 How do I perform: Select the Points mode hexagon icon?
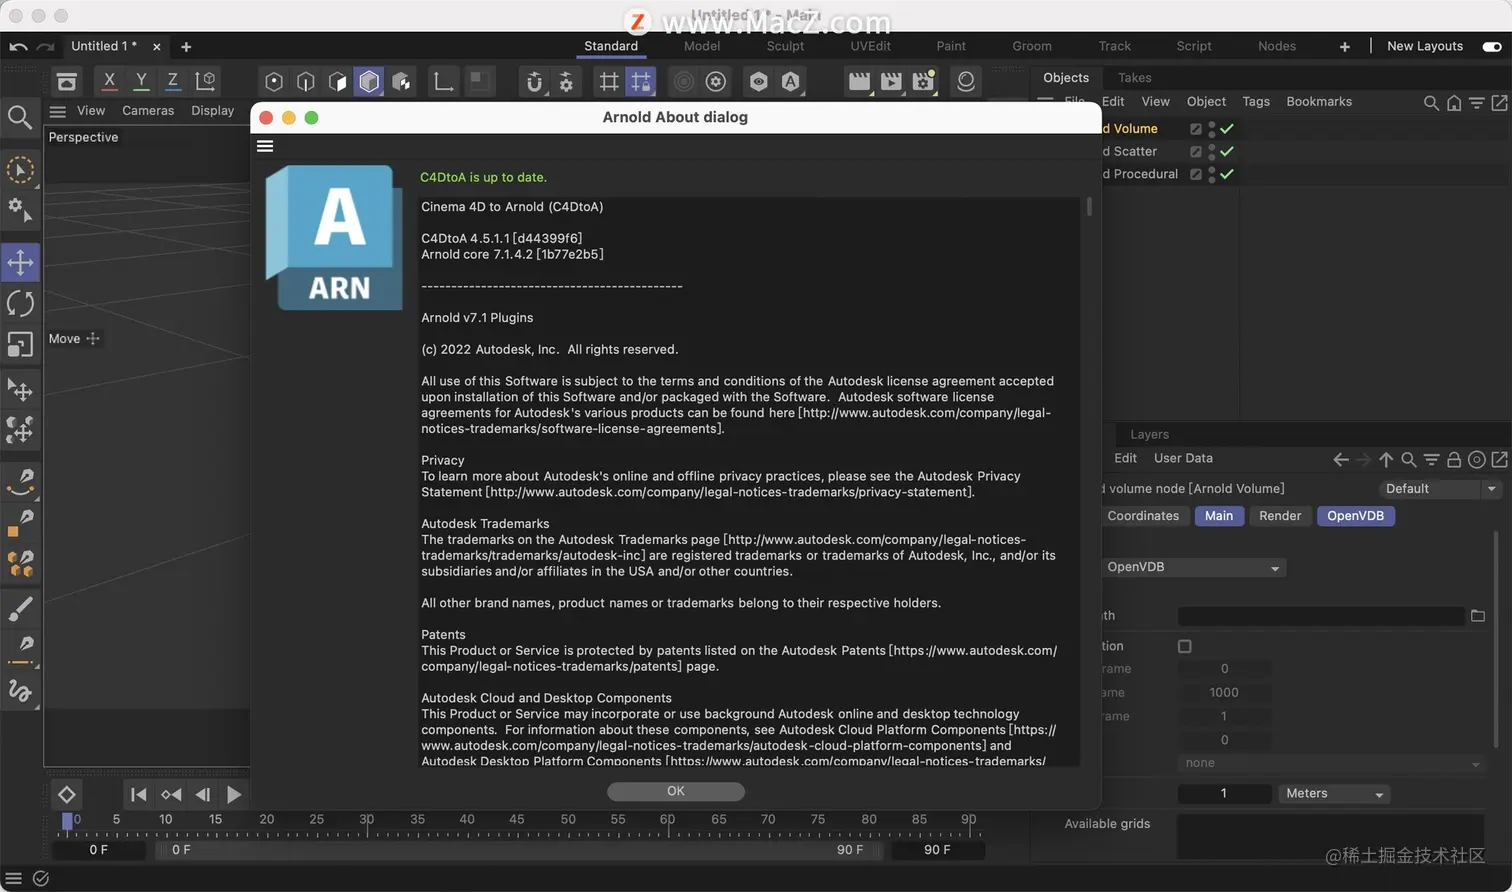[x=274, y=82]
